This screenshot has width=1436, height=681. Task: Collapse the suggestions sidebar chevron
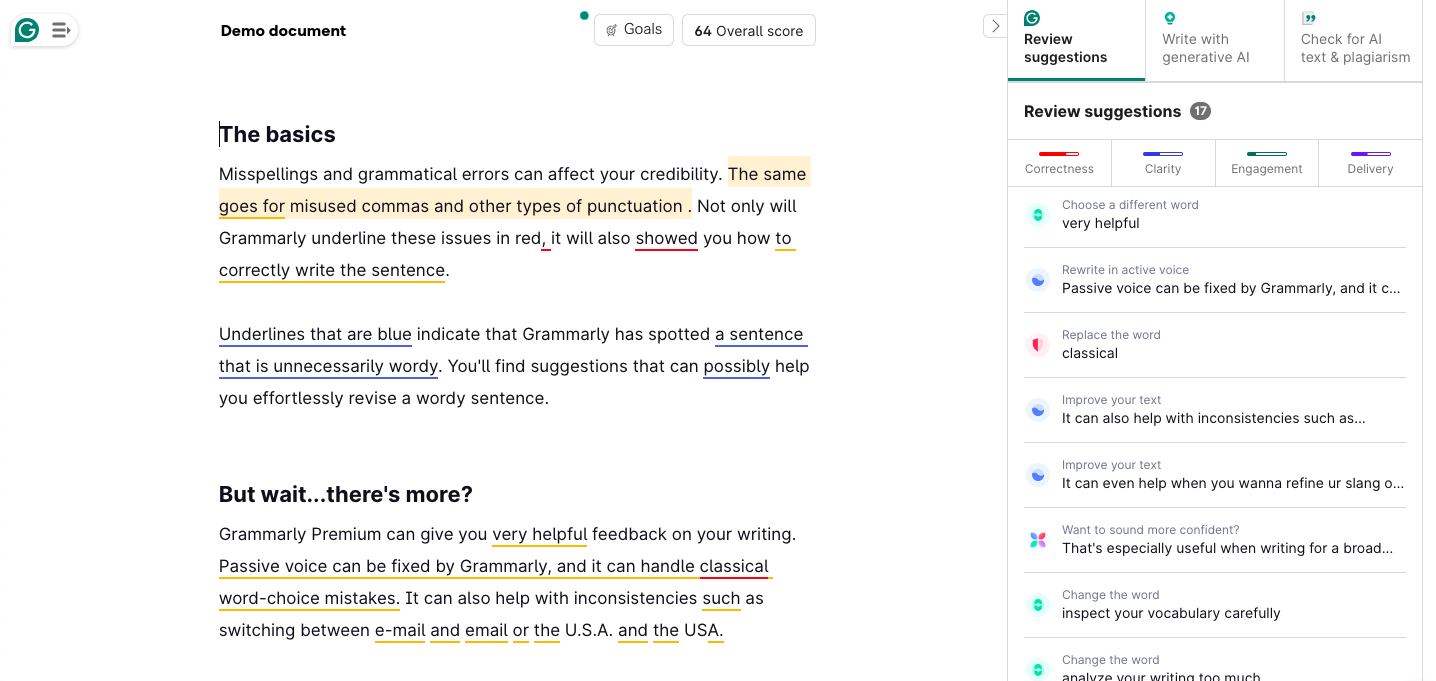click(995, 26)
